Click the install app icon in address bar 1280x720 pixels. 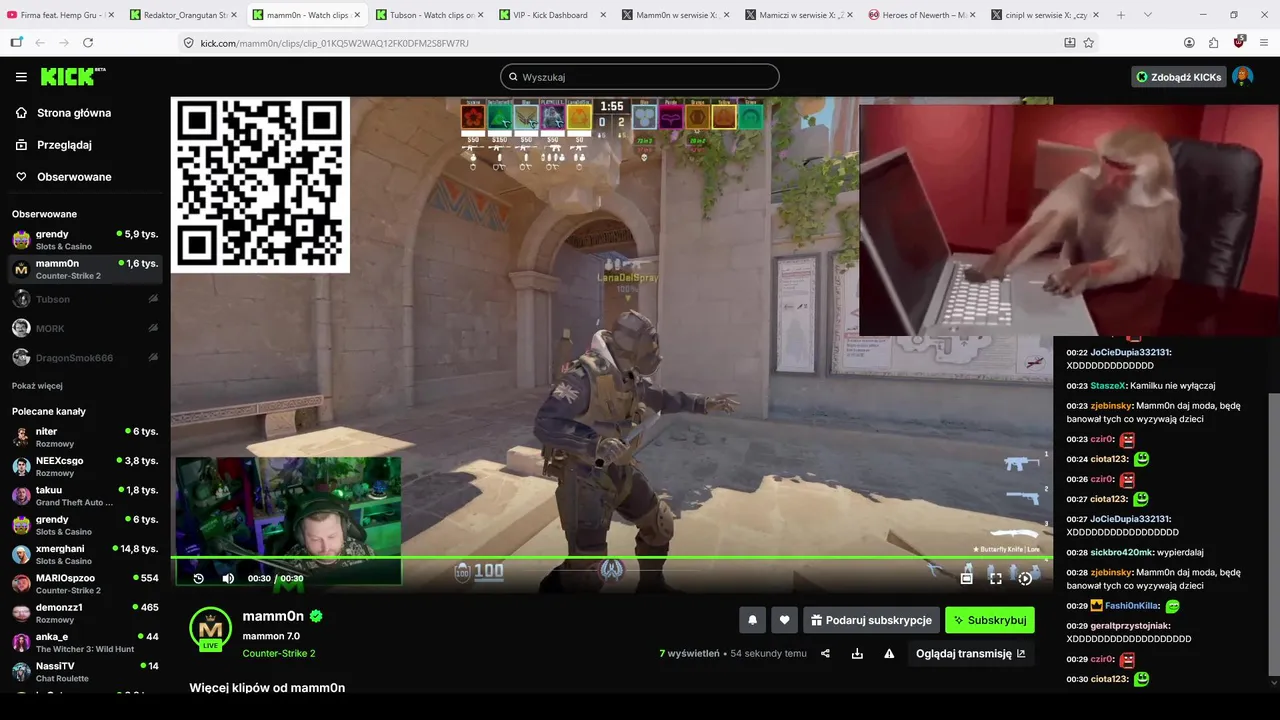(1069, 43)
